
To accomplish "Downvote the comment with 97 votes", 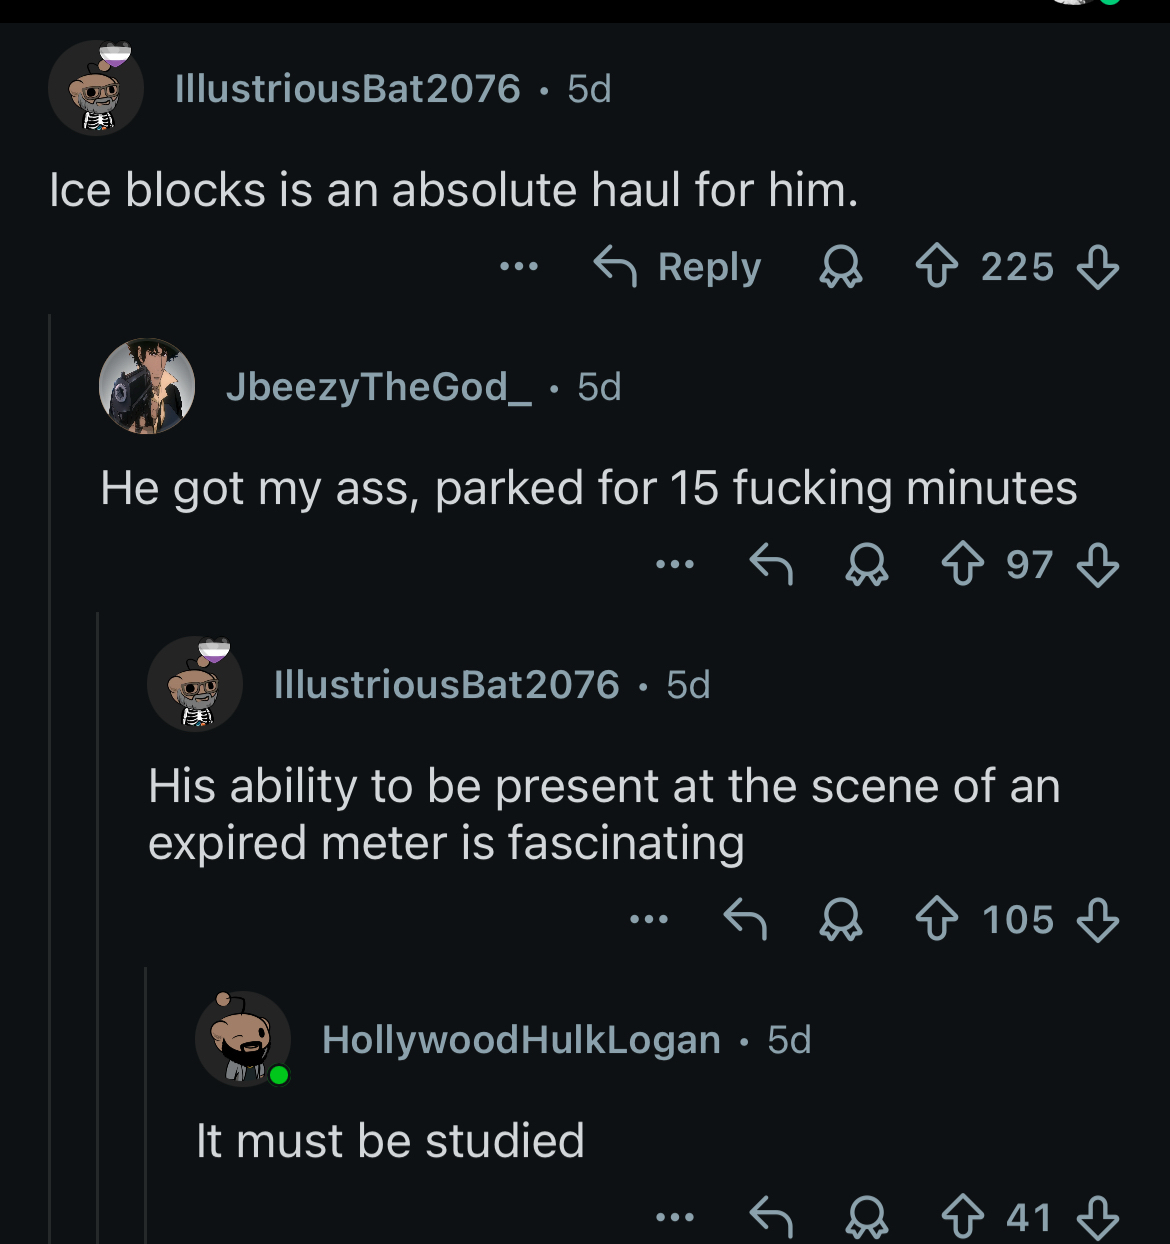I will pos(1097,565).
